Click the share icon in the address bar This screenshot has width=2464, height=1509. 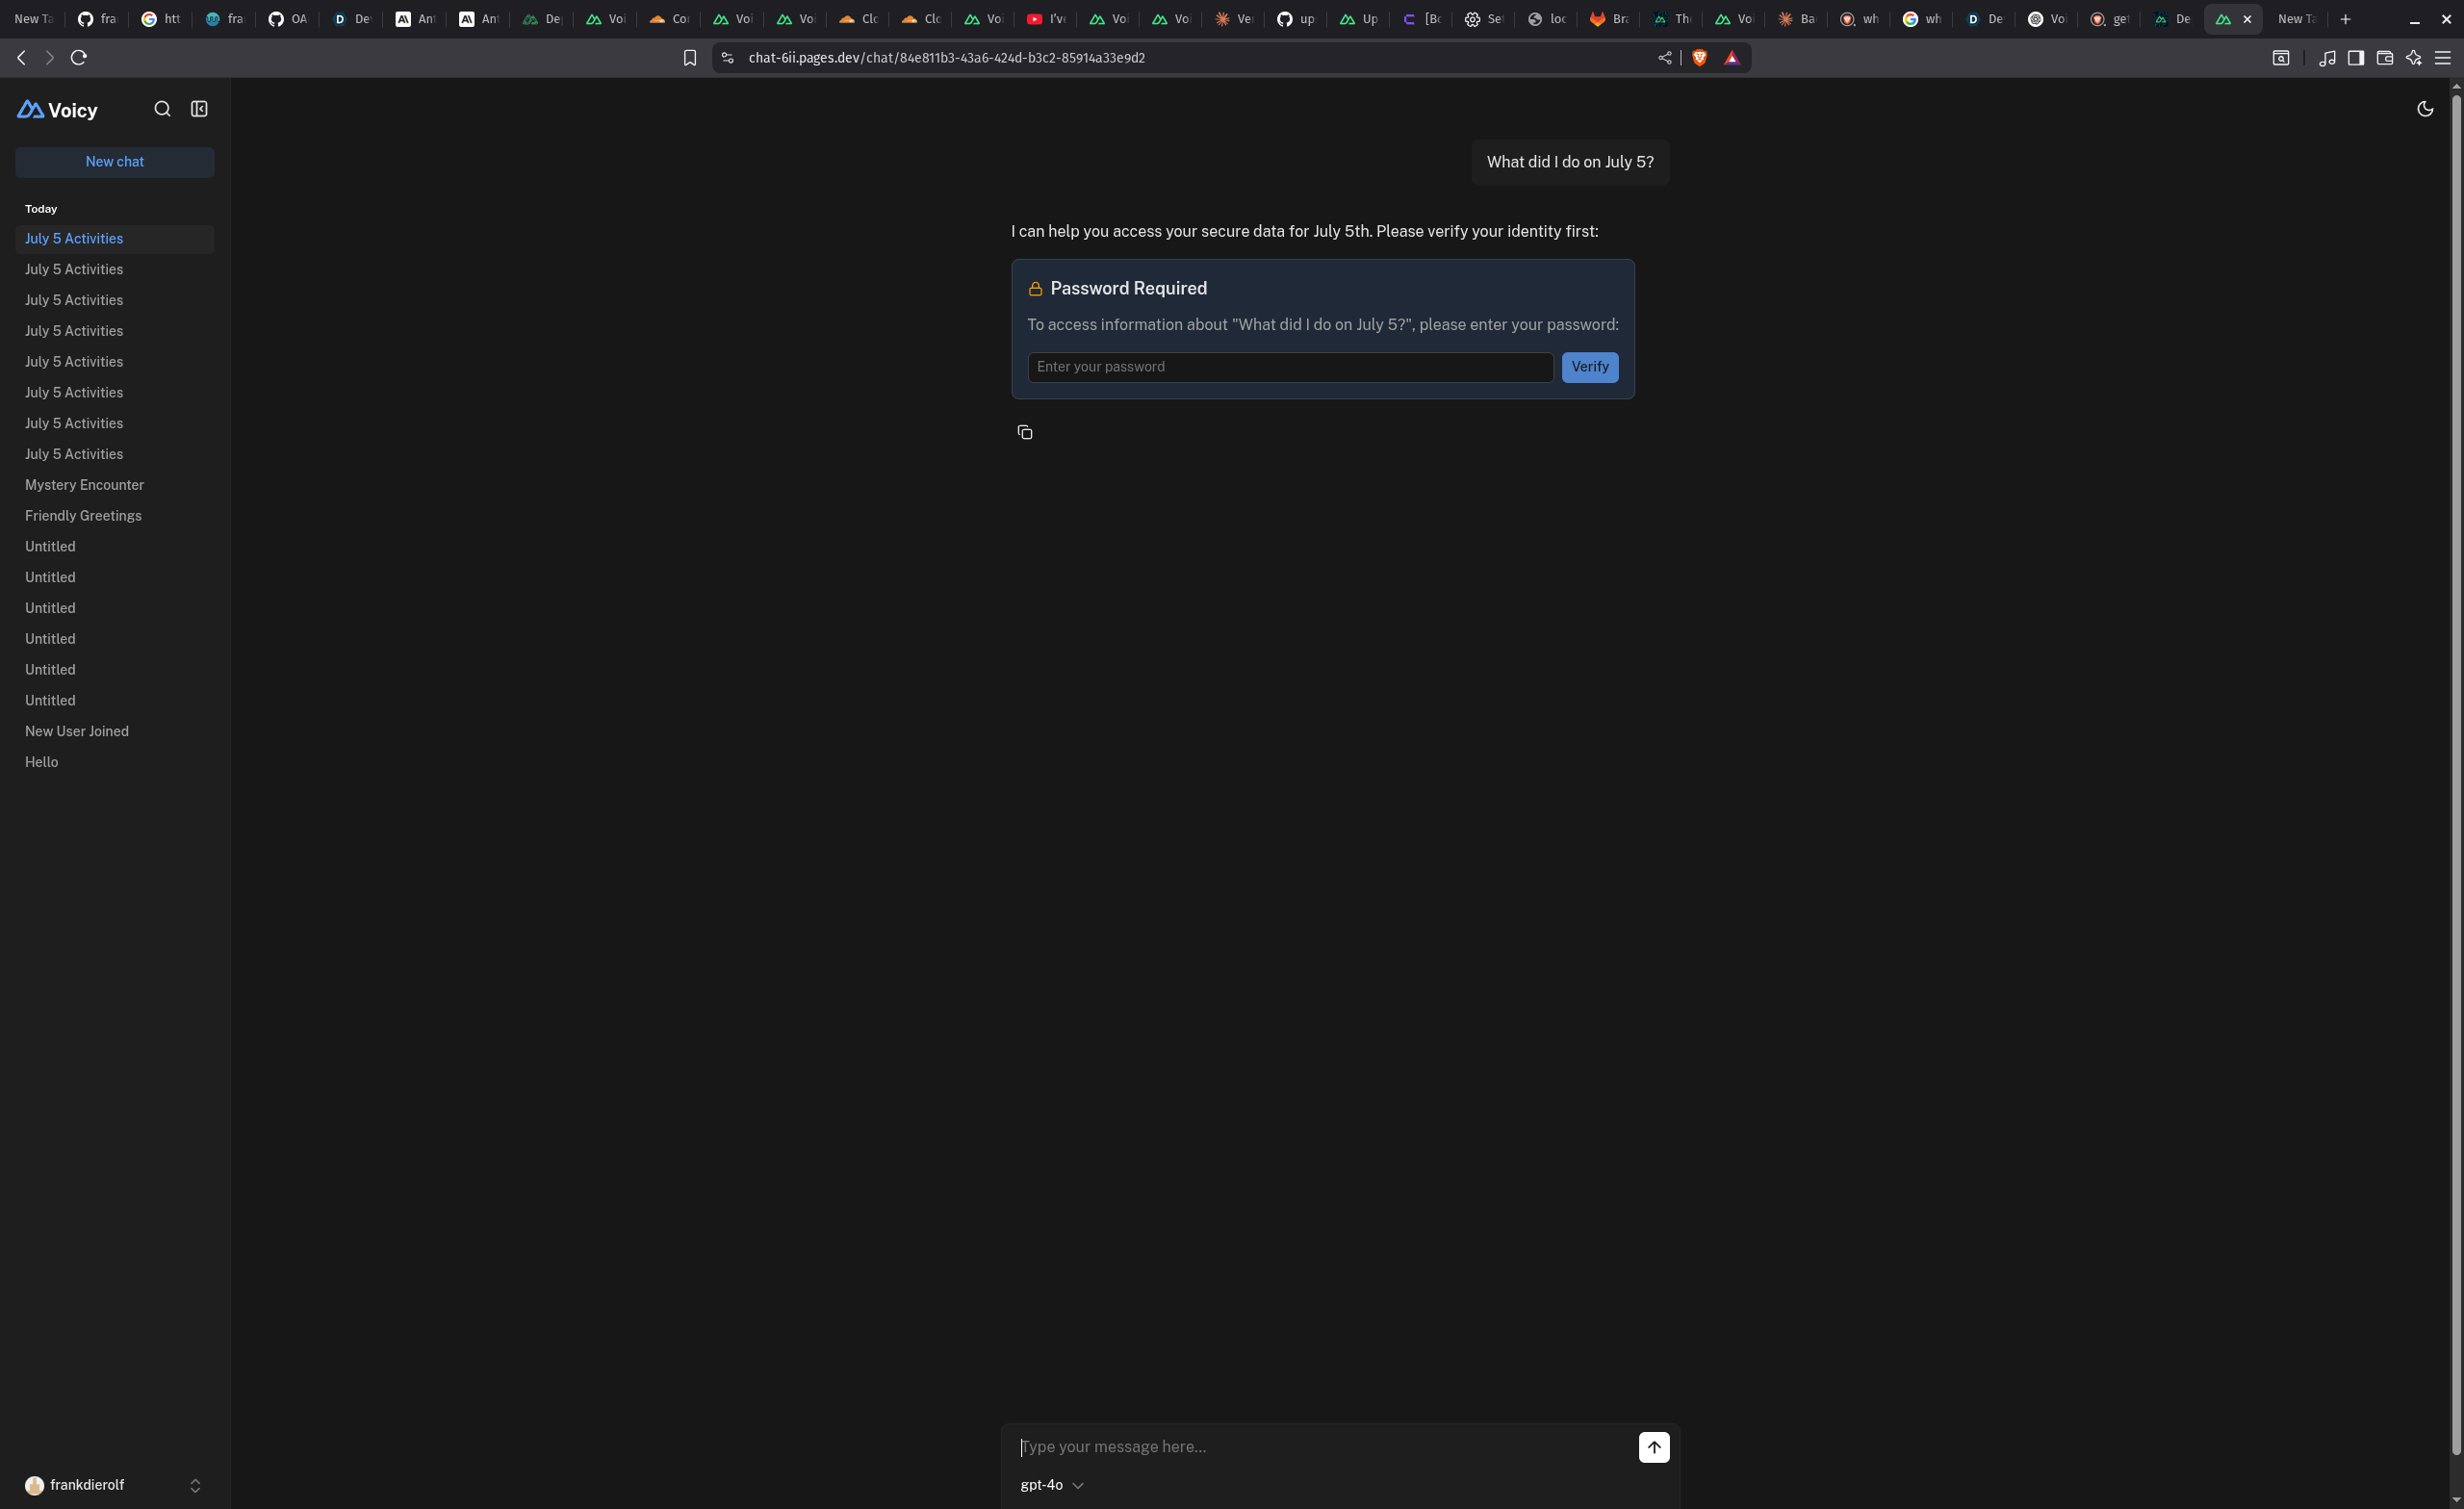point(1664,58)
